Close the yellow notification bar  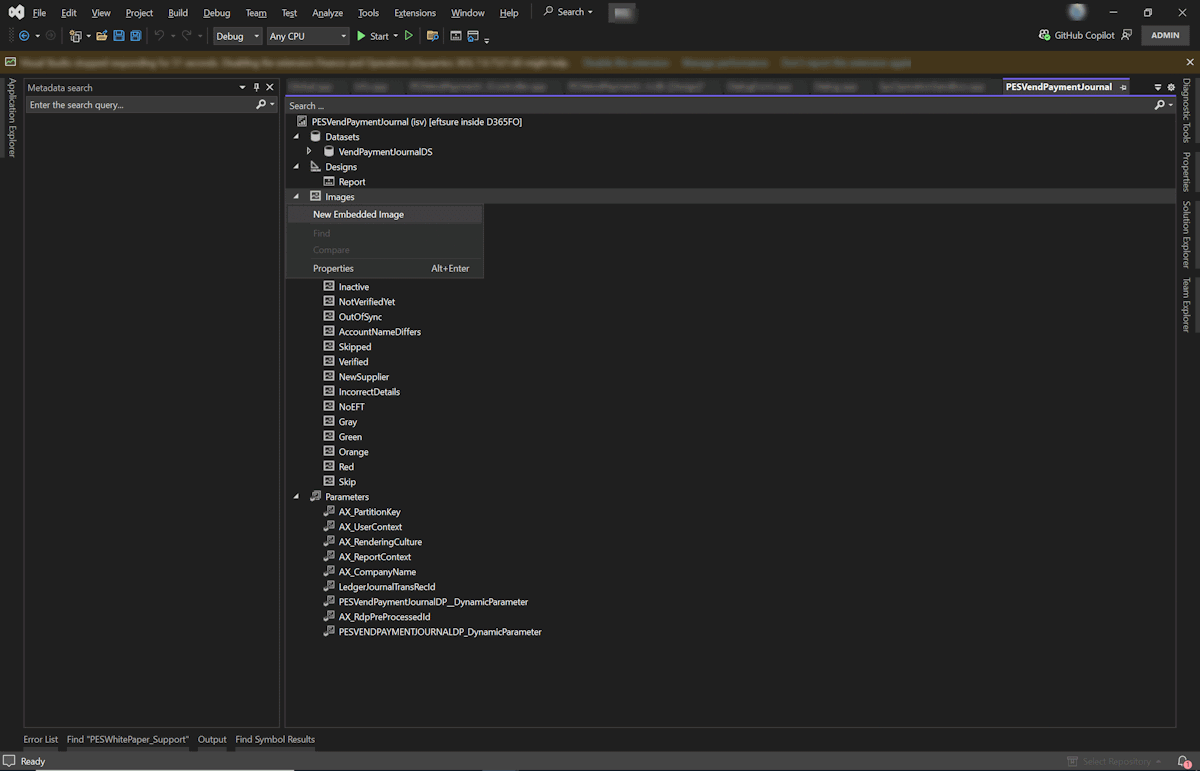(x=1189, y=62)
